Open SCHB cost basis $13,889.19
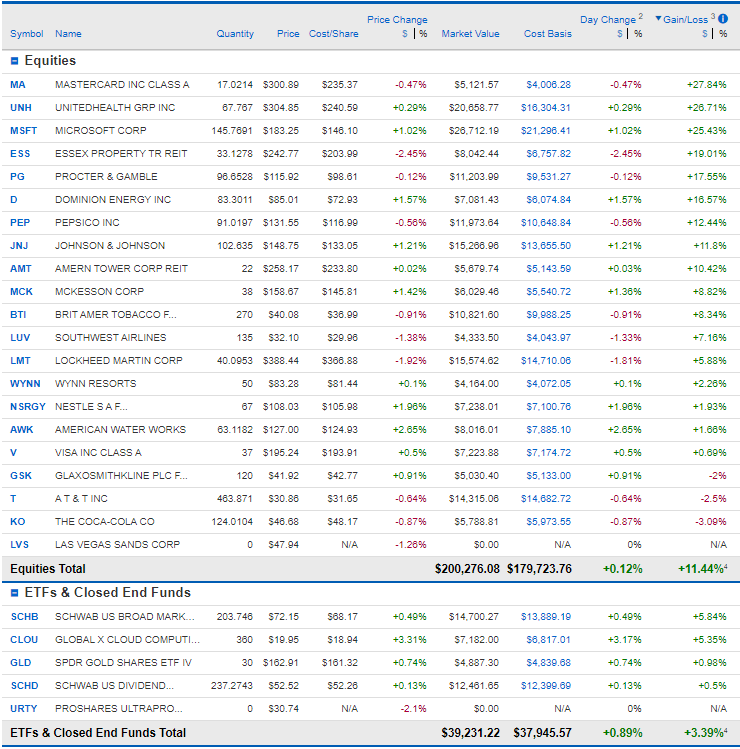 [546, 617]
